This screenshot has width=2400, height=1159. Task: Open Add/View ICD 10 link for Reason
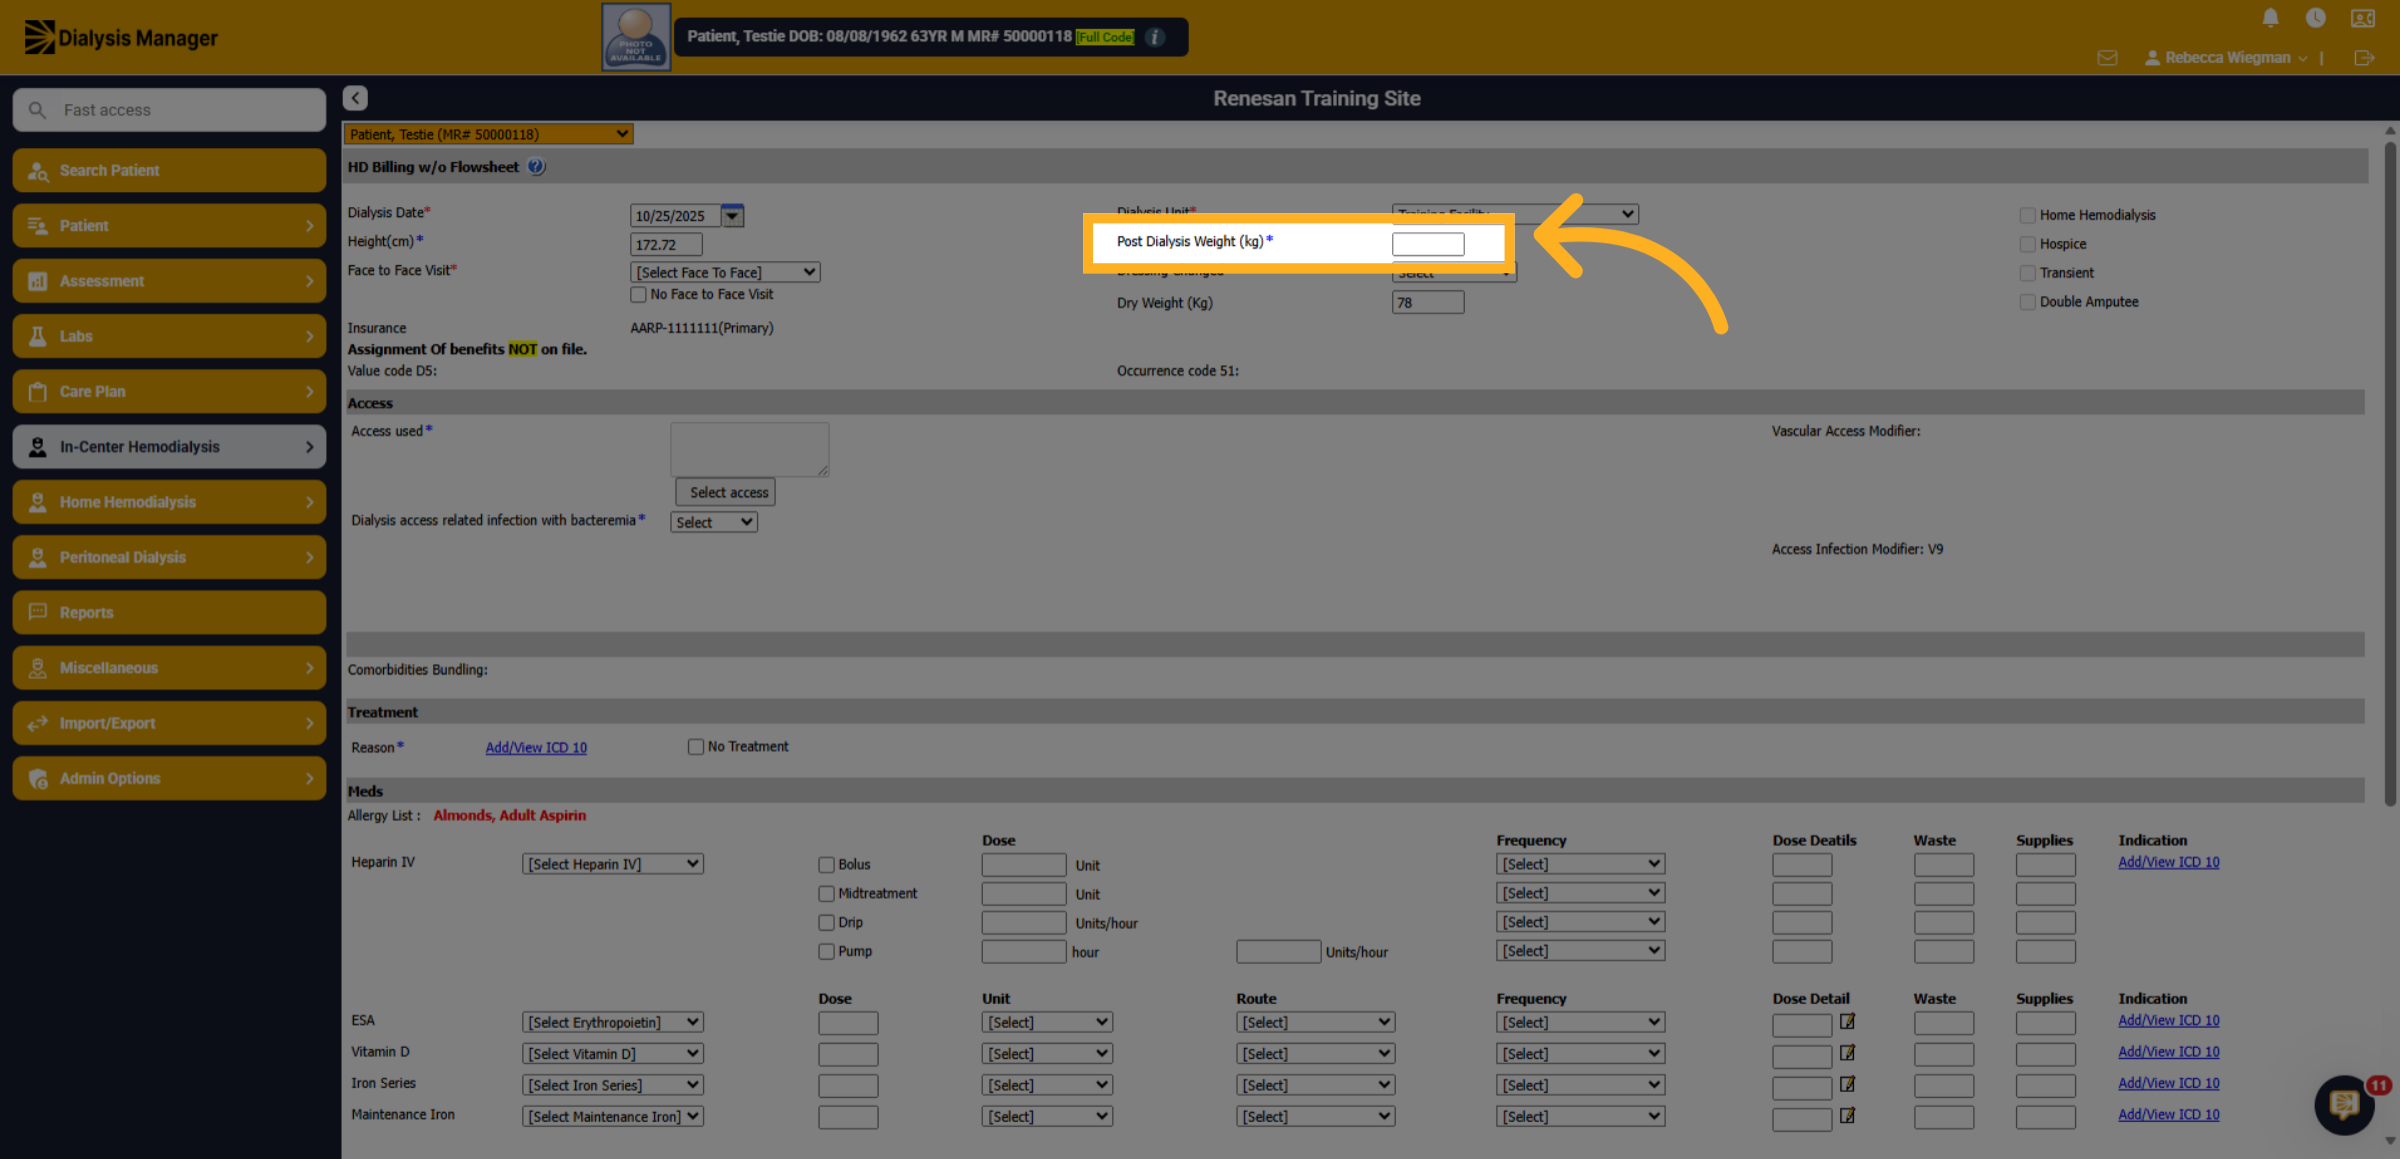point(536,748)
